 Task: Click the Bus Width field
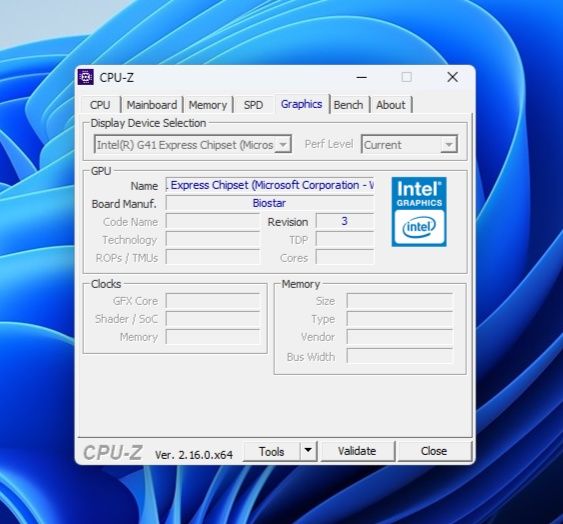399,356
